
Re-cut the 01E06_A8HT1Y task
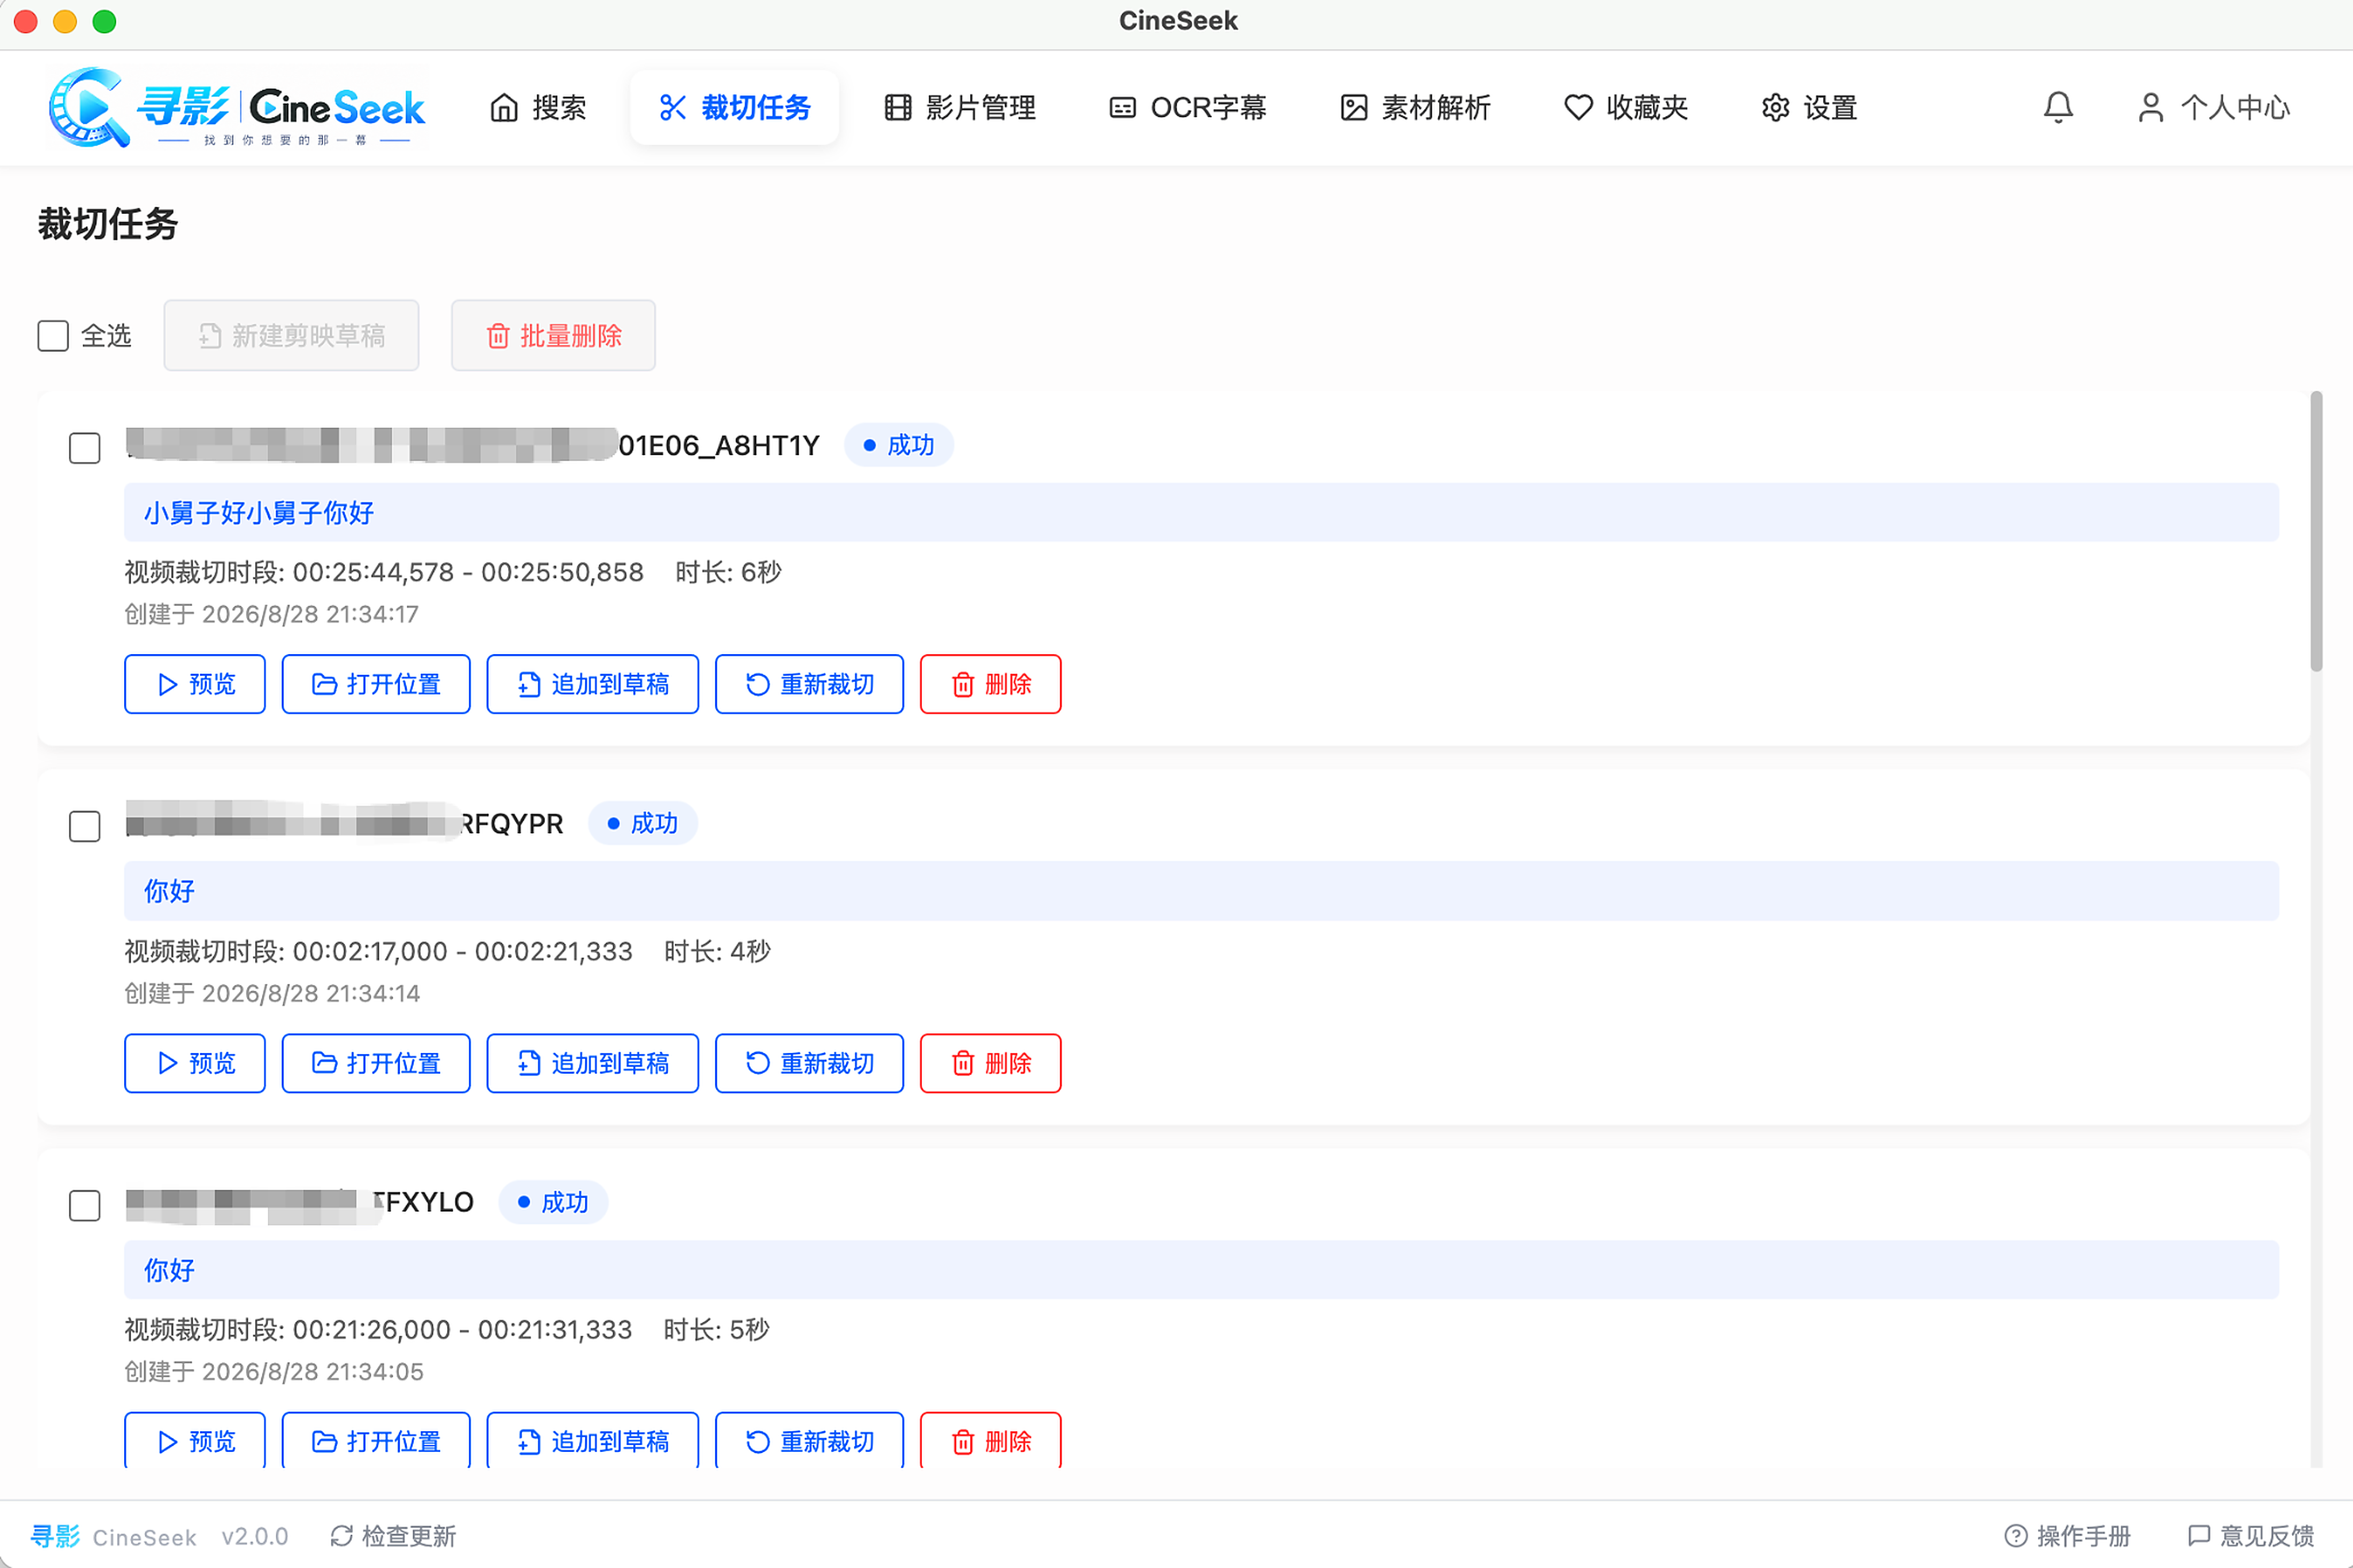point(809,684)
